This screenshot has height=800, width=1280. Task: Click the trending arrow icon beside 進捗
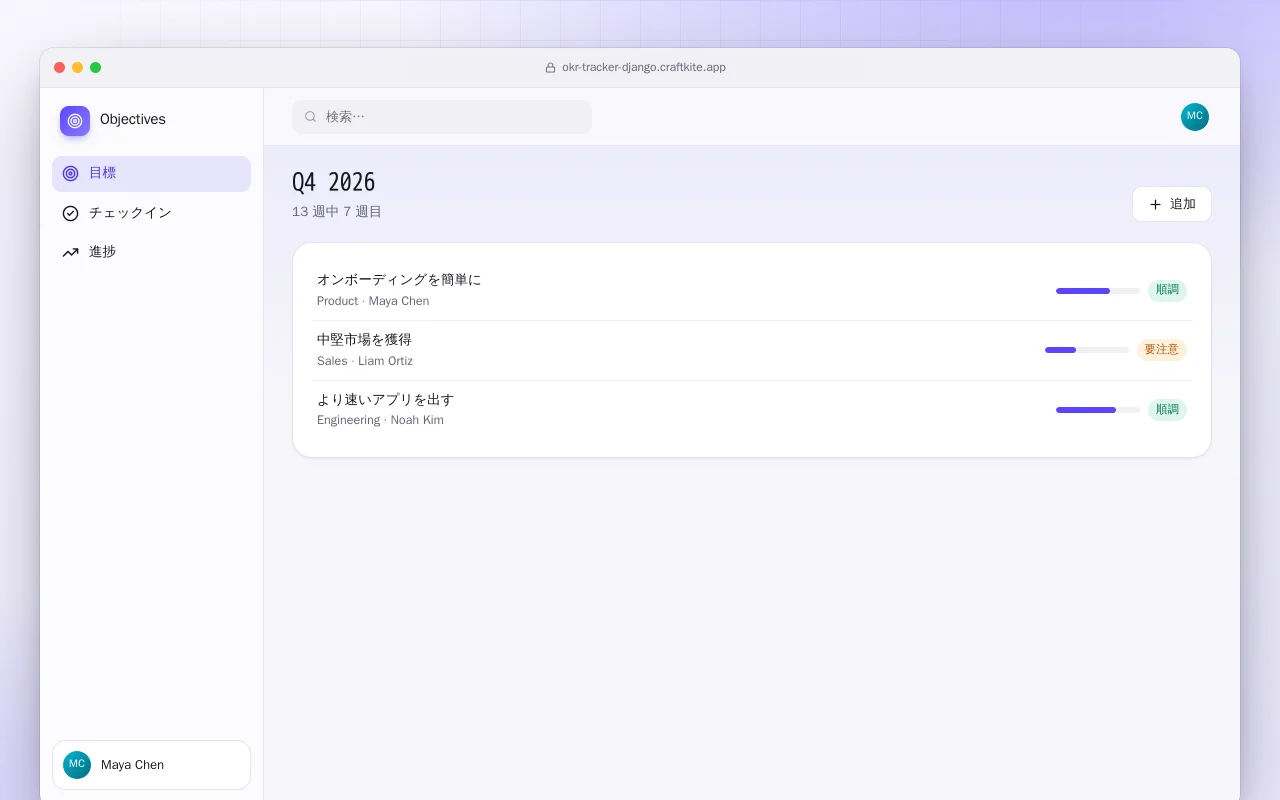(x=70, y=252)
